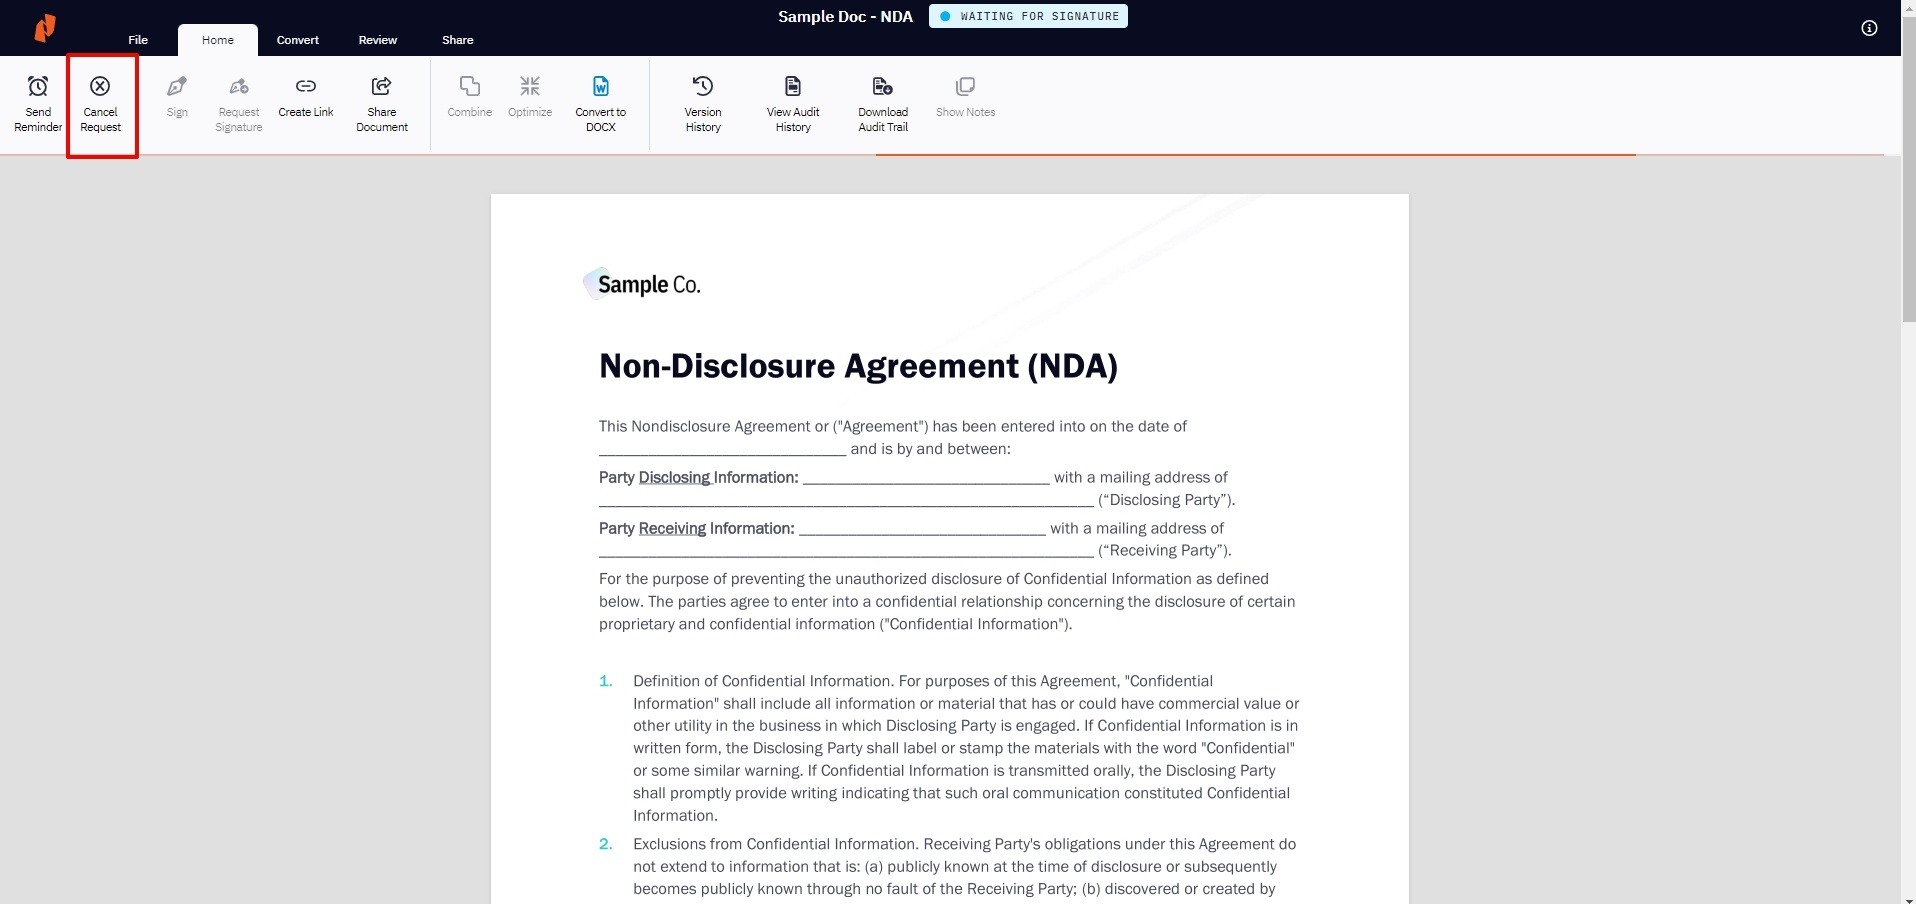Click the Combine files icon

(x=469, y=87)
